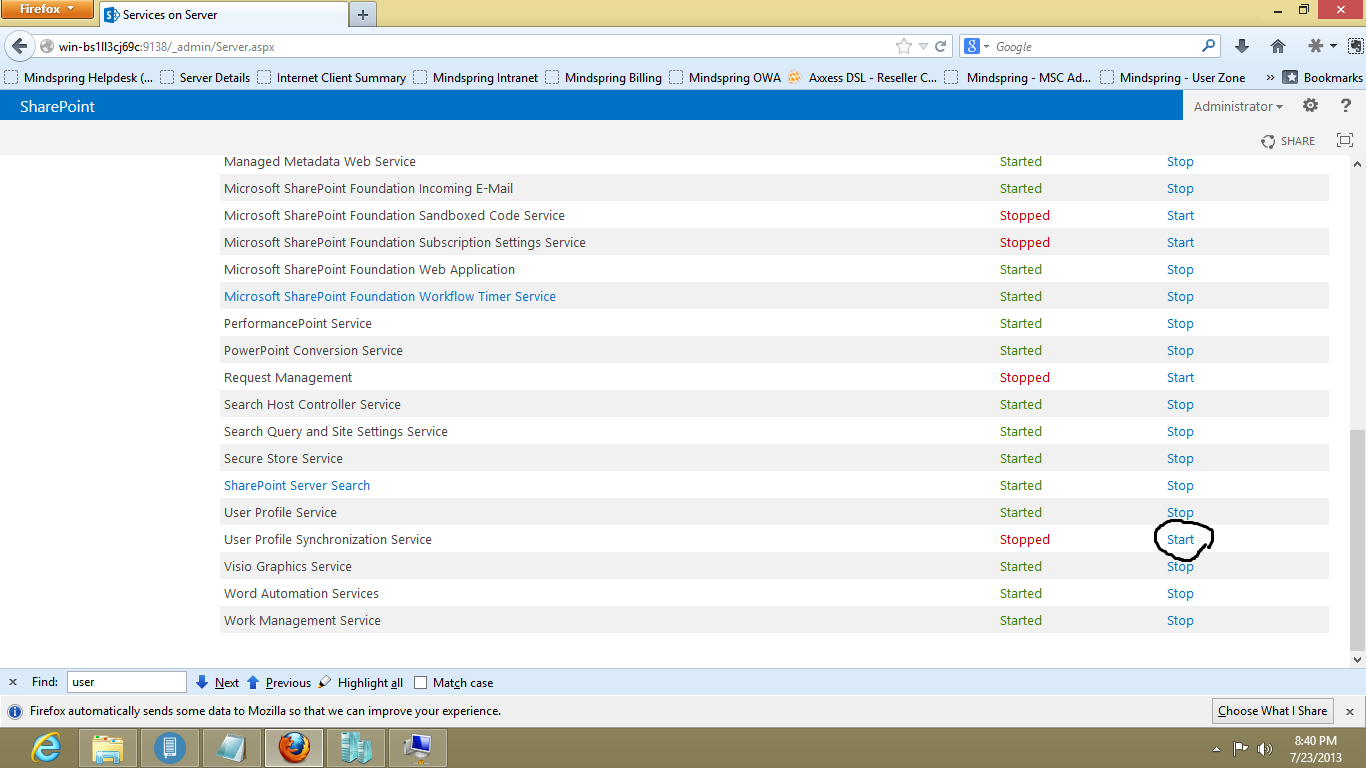1366x768 pixels.
Task: Open the Firefox downloads arrow icon
Action: 1241,46
